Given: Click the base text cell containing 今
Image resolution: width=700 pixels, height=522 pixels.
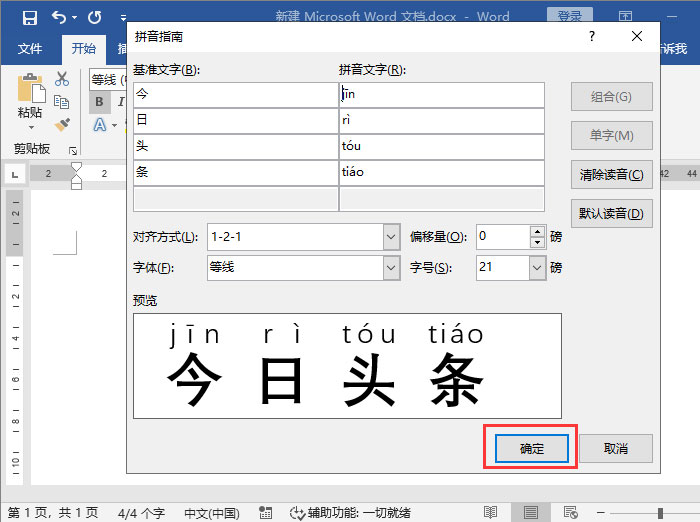Looking at the screenshot, I should 236,95.
